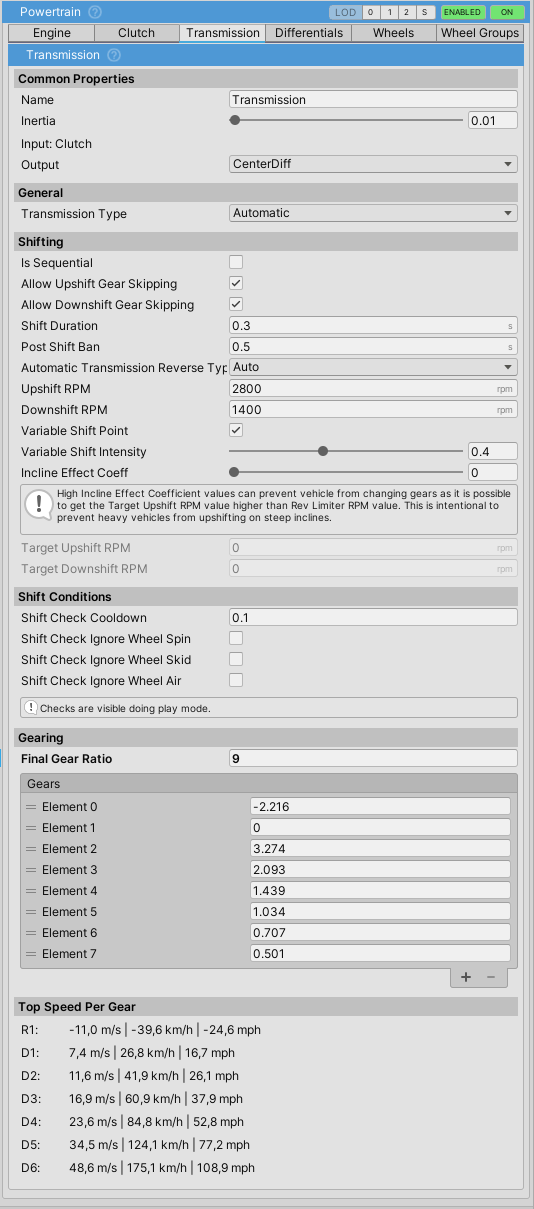Viewport: 534px width, 1209px height.
Task: Click the drag handle of Element 7
Action: (31, 954)
